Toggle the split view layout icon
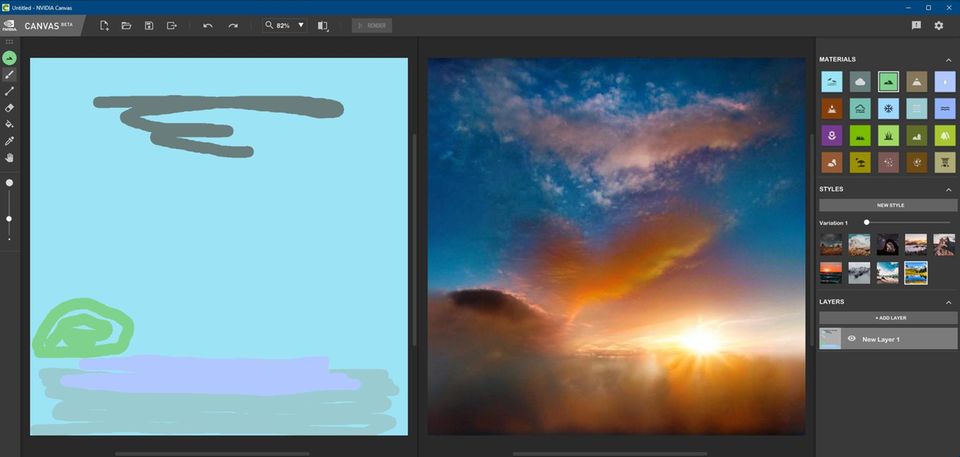 [323, 26]
